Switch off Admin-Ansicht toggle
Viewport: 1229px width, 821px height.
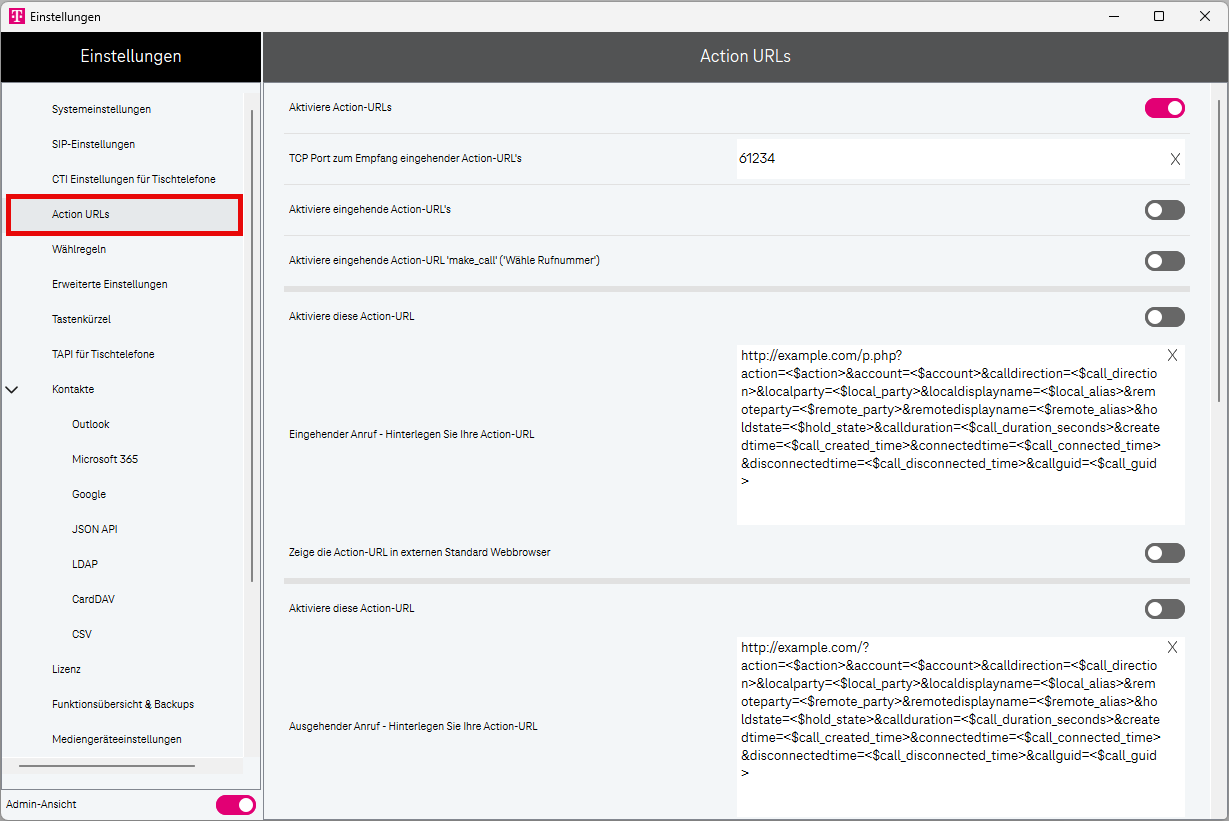[x=236, y=804]
